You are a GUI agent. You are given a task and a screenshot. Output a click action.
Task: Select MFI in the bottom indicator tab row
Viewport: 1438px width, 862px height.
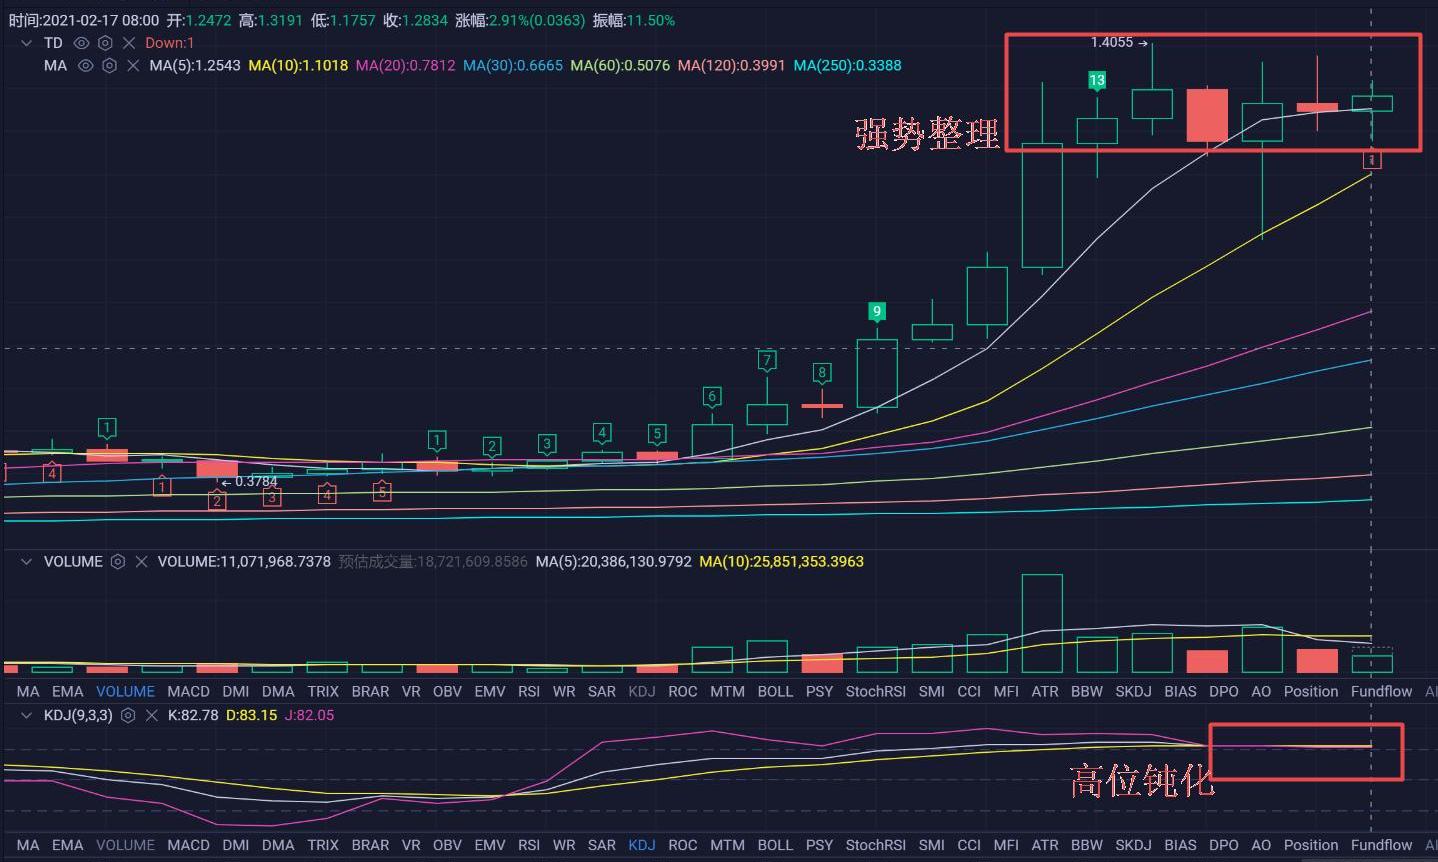point(1006,845)
